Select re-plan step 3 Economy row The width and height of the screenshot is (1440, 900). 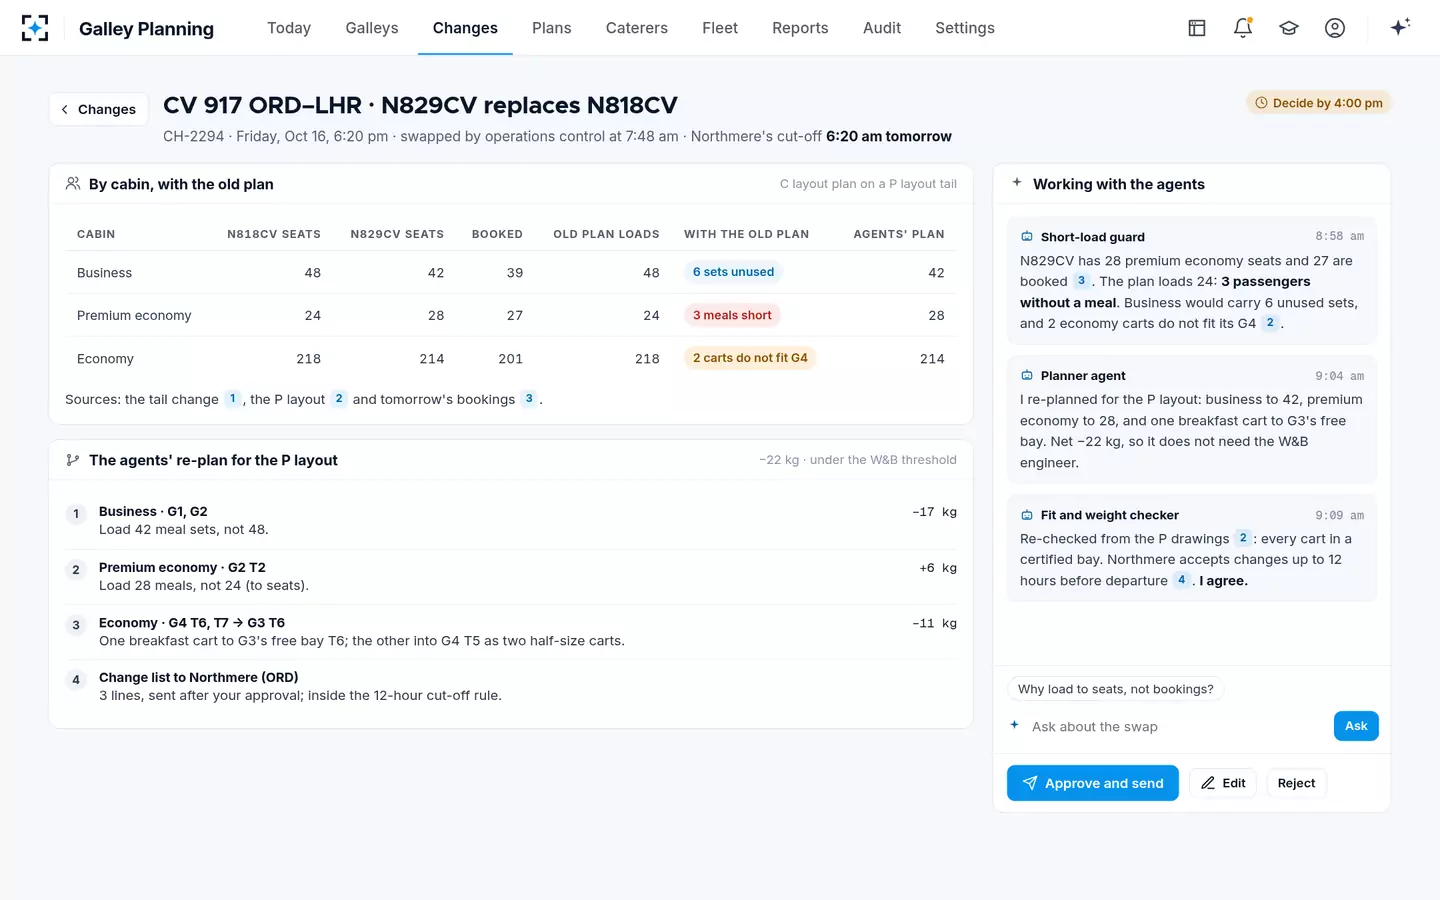click(510, 632)
